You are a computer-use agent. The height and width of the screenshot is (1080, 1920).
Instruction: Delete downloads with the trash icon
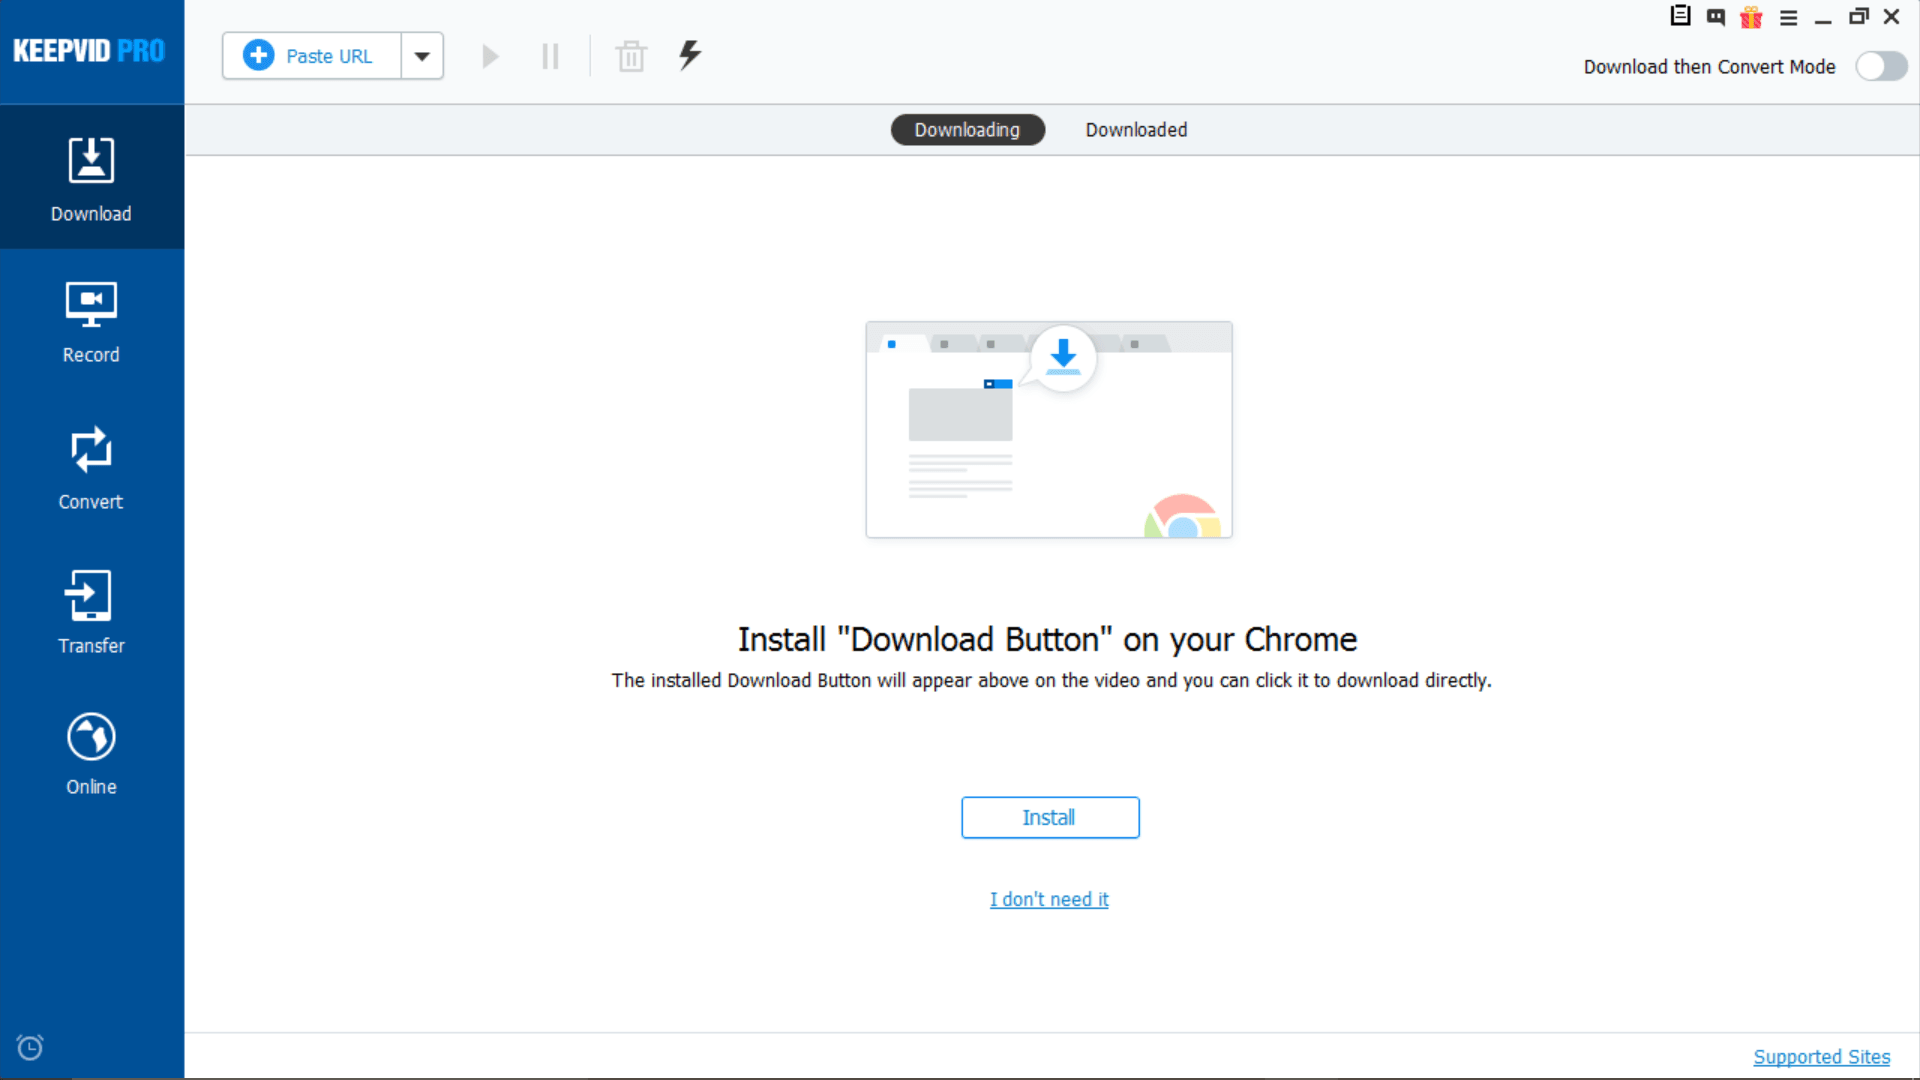point(631,56)
